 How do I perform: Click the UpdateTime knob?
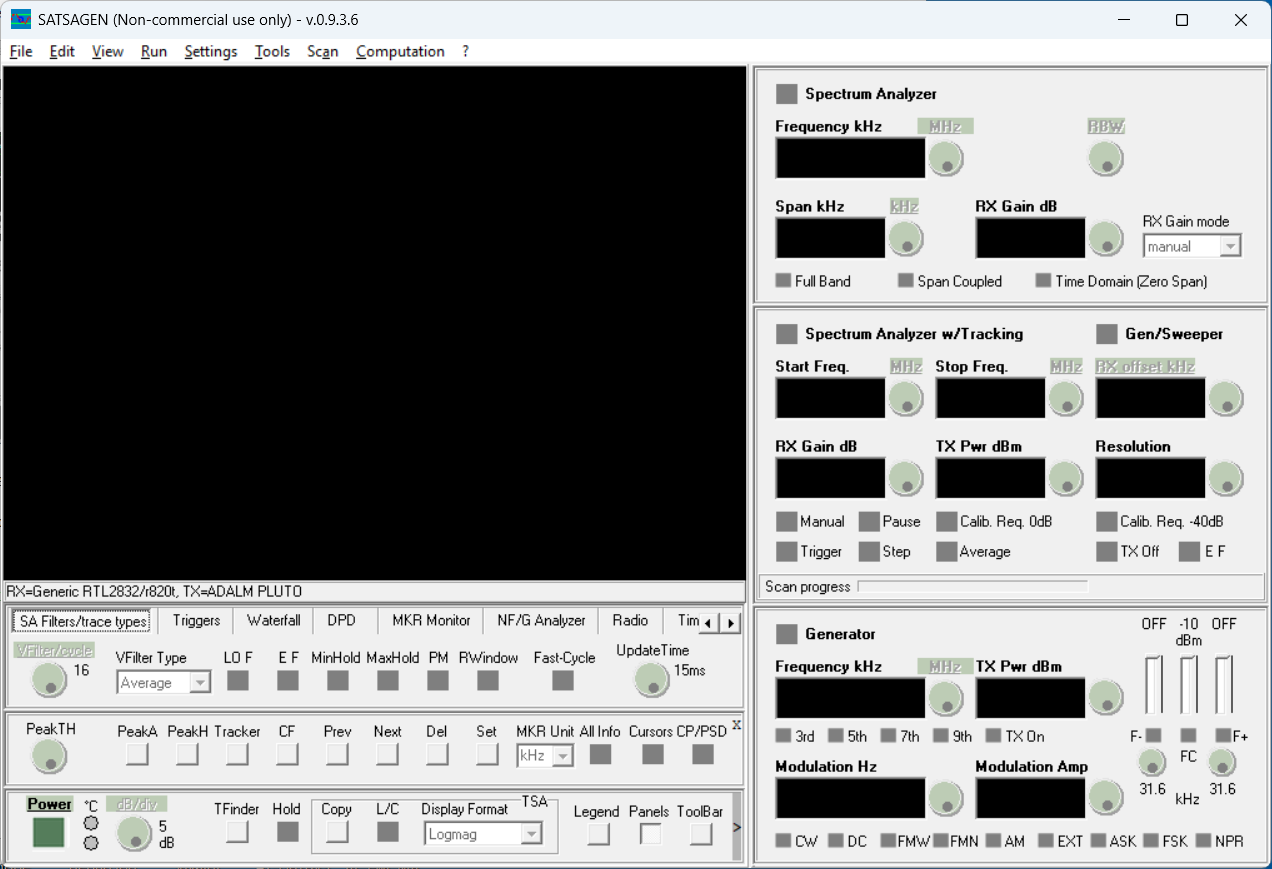[x=652, y=680]
